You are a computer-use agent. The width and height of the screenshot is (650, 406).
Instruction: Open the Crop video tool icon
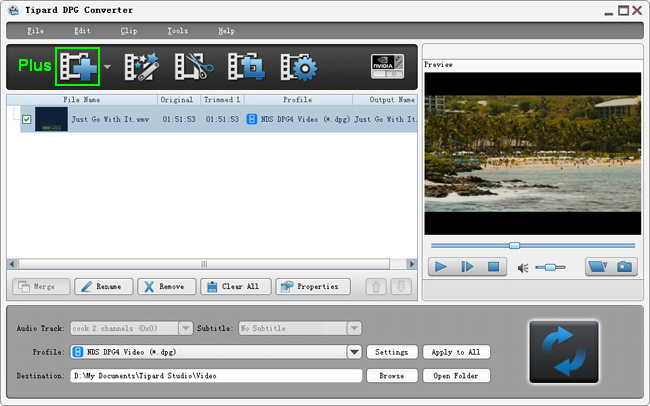click(x=246, y=66)
